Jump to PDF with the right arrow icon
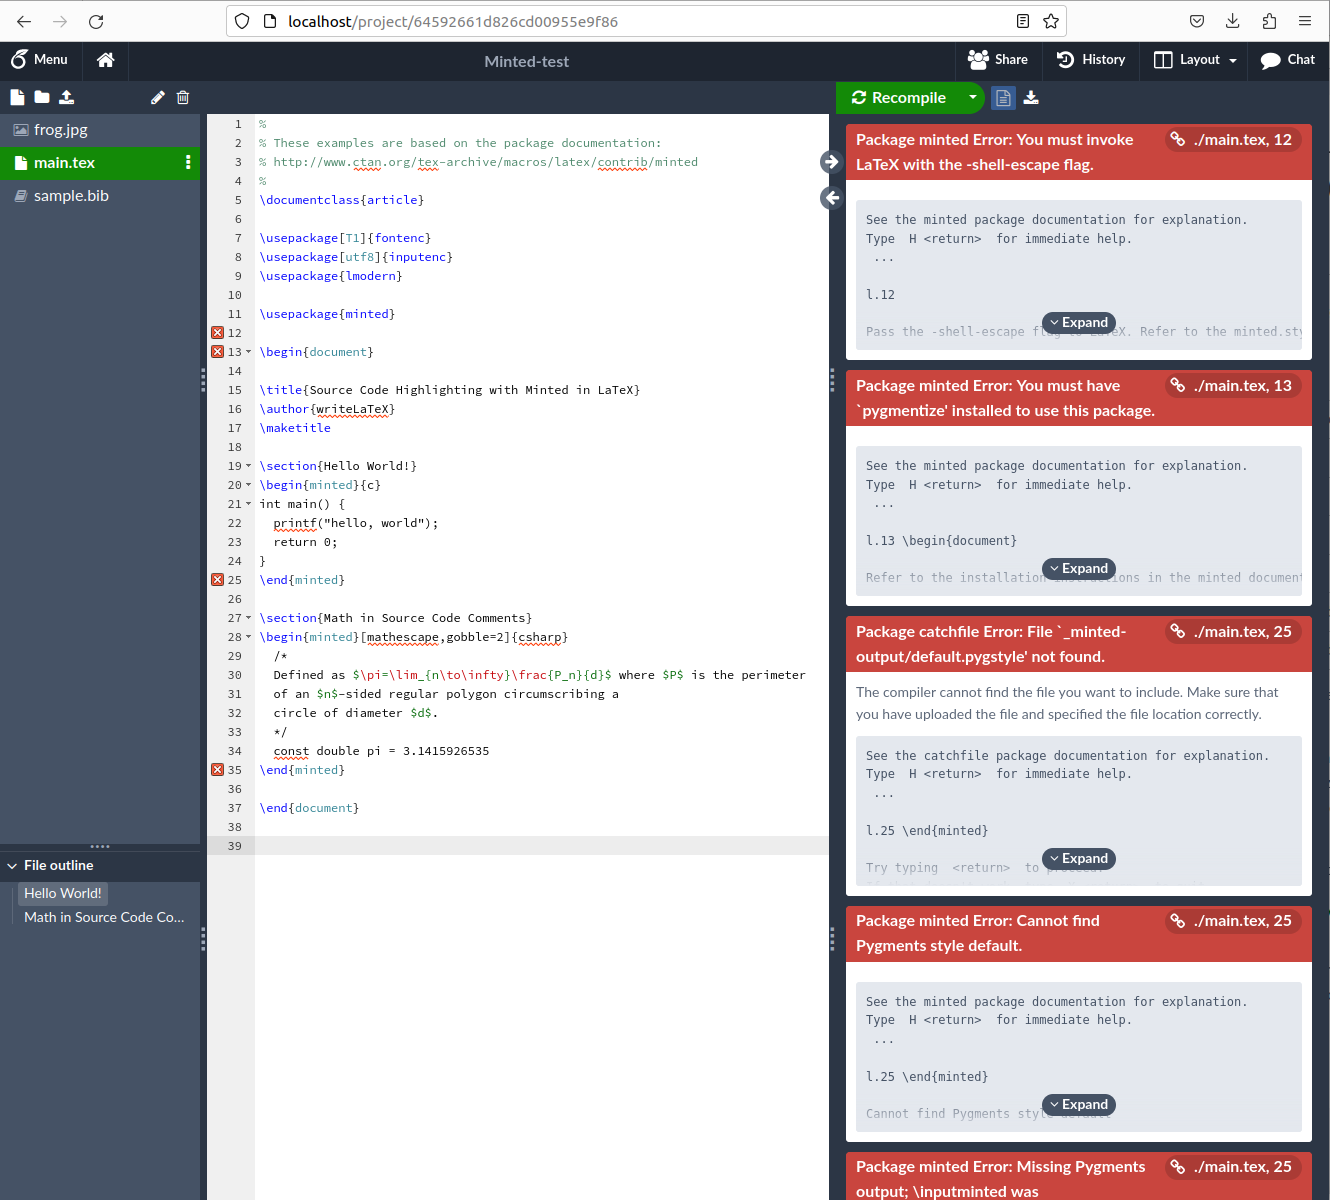The width and height of the screenshot is (1330, 1200). point(830,161)
